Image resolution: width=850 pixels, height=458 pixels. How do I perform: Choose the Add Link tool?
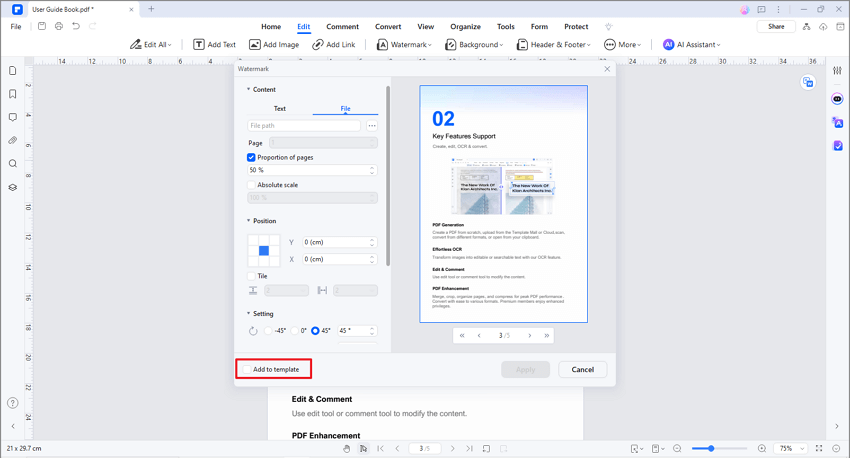(x=334, y=44)
